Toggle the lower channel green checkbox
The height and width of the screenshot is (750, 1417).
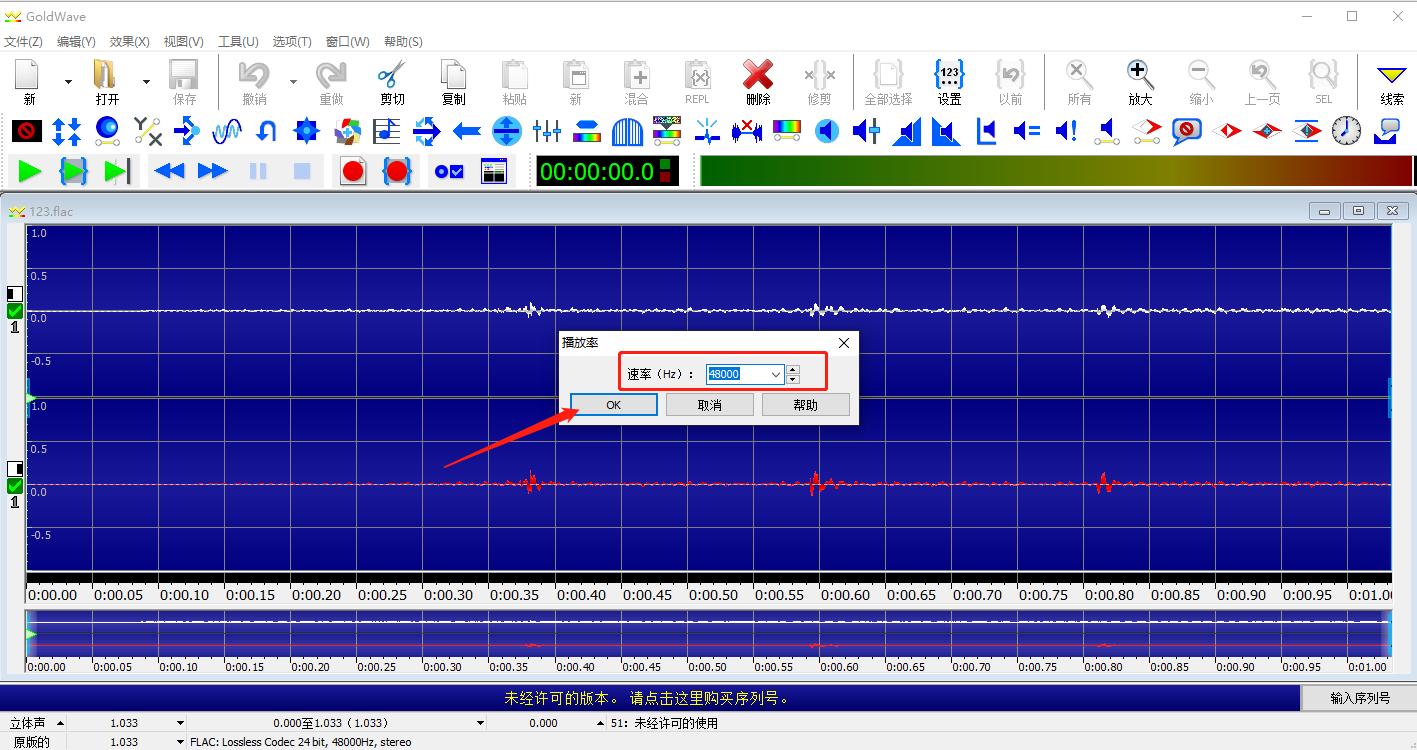15,486
